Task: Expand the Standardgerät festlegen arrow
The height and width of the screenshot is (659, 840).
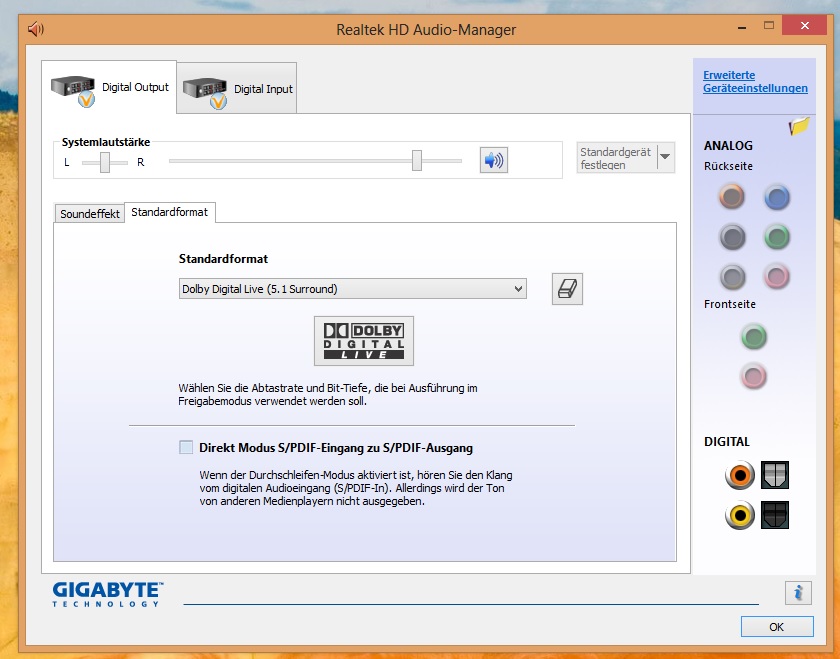Action: [665, 157]
